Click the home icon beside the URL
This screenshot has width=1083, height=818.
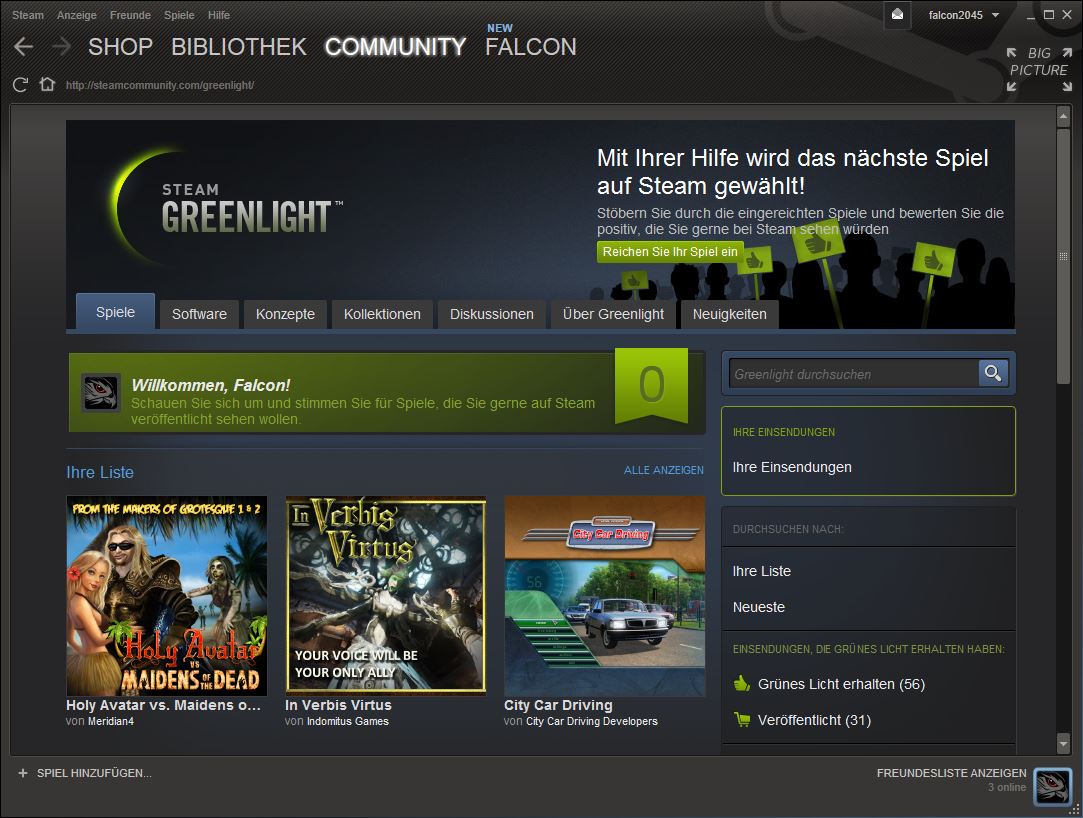(x=47, y=84)
